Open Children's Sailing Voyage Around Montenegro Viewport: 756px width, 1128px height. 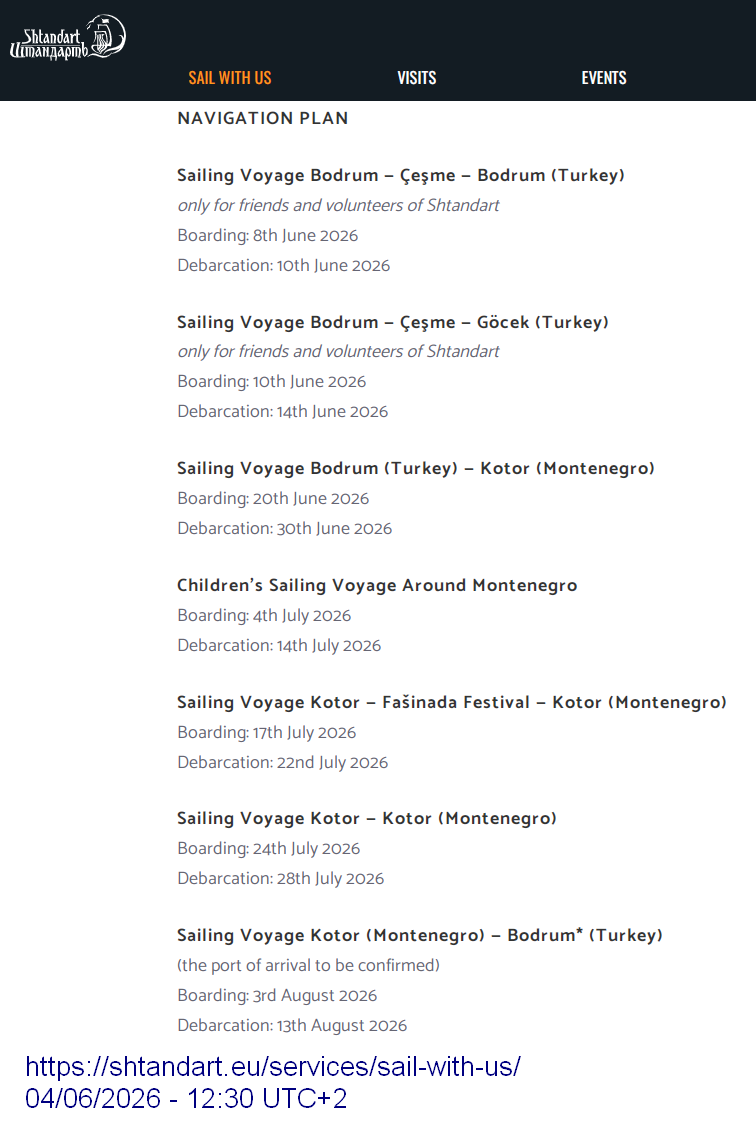point(377,586)
